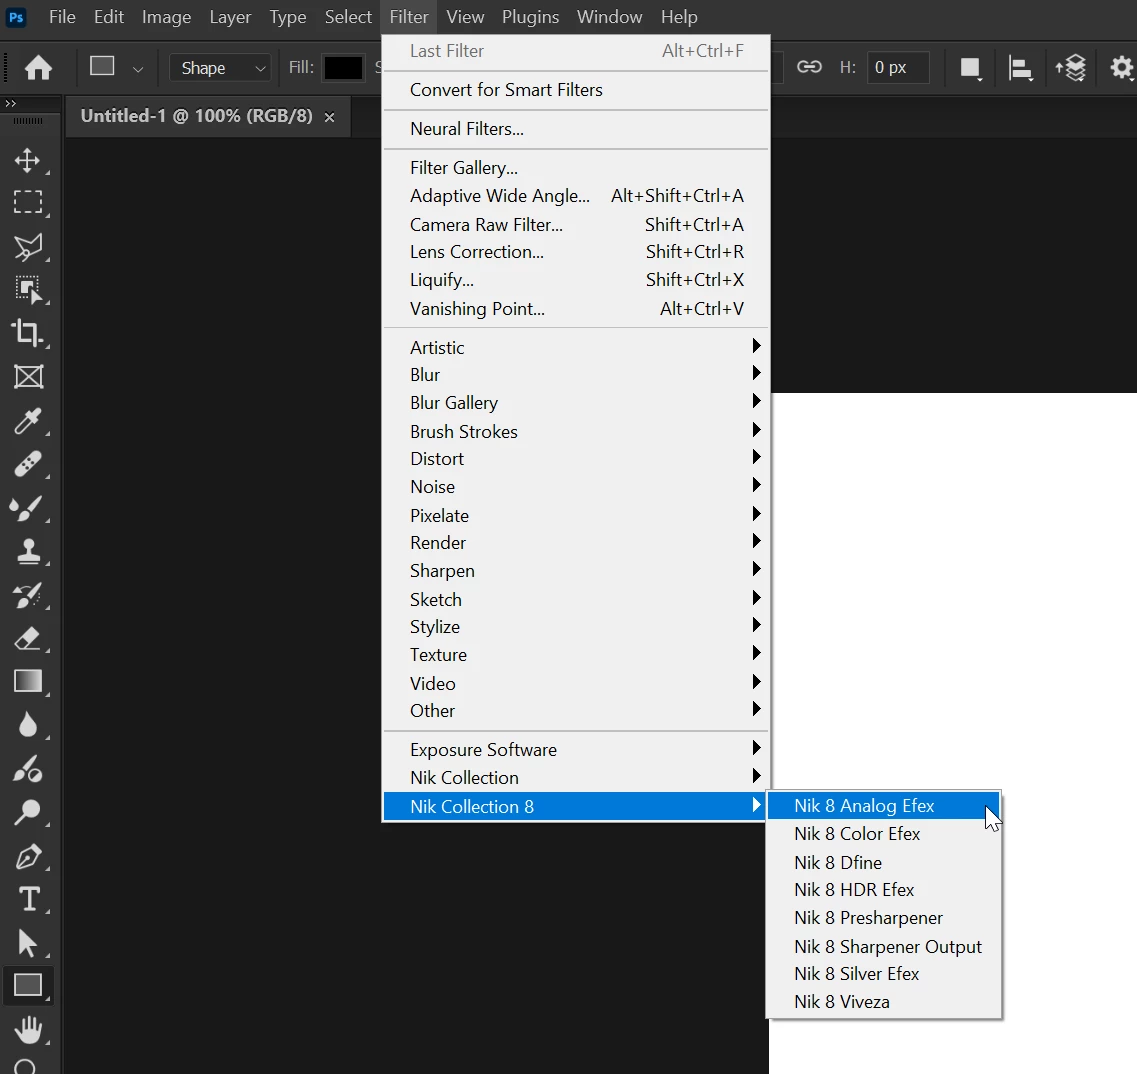
Task: Open the Window menu
Action: click(609, 17)
